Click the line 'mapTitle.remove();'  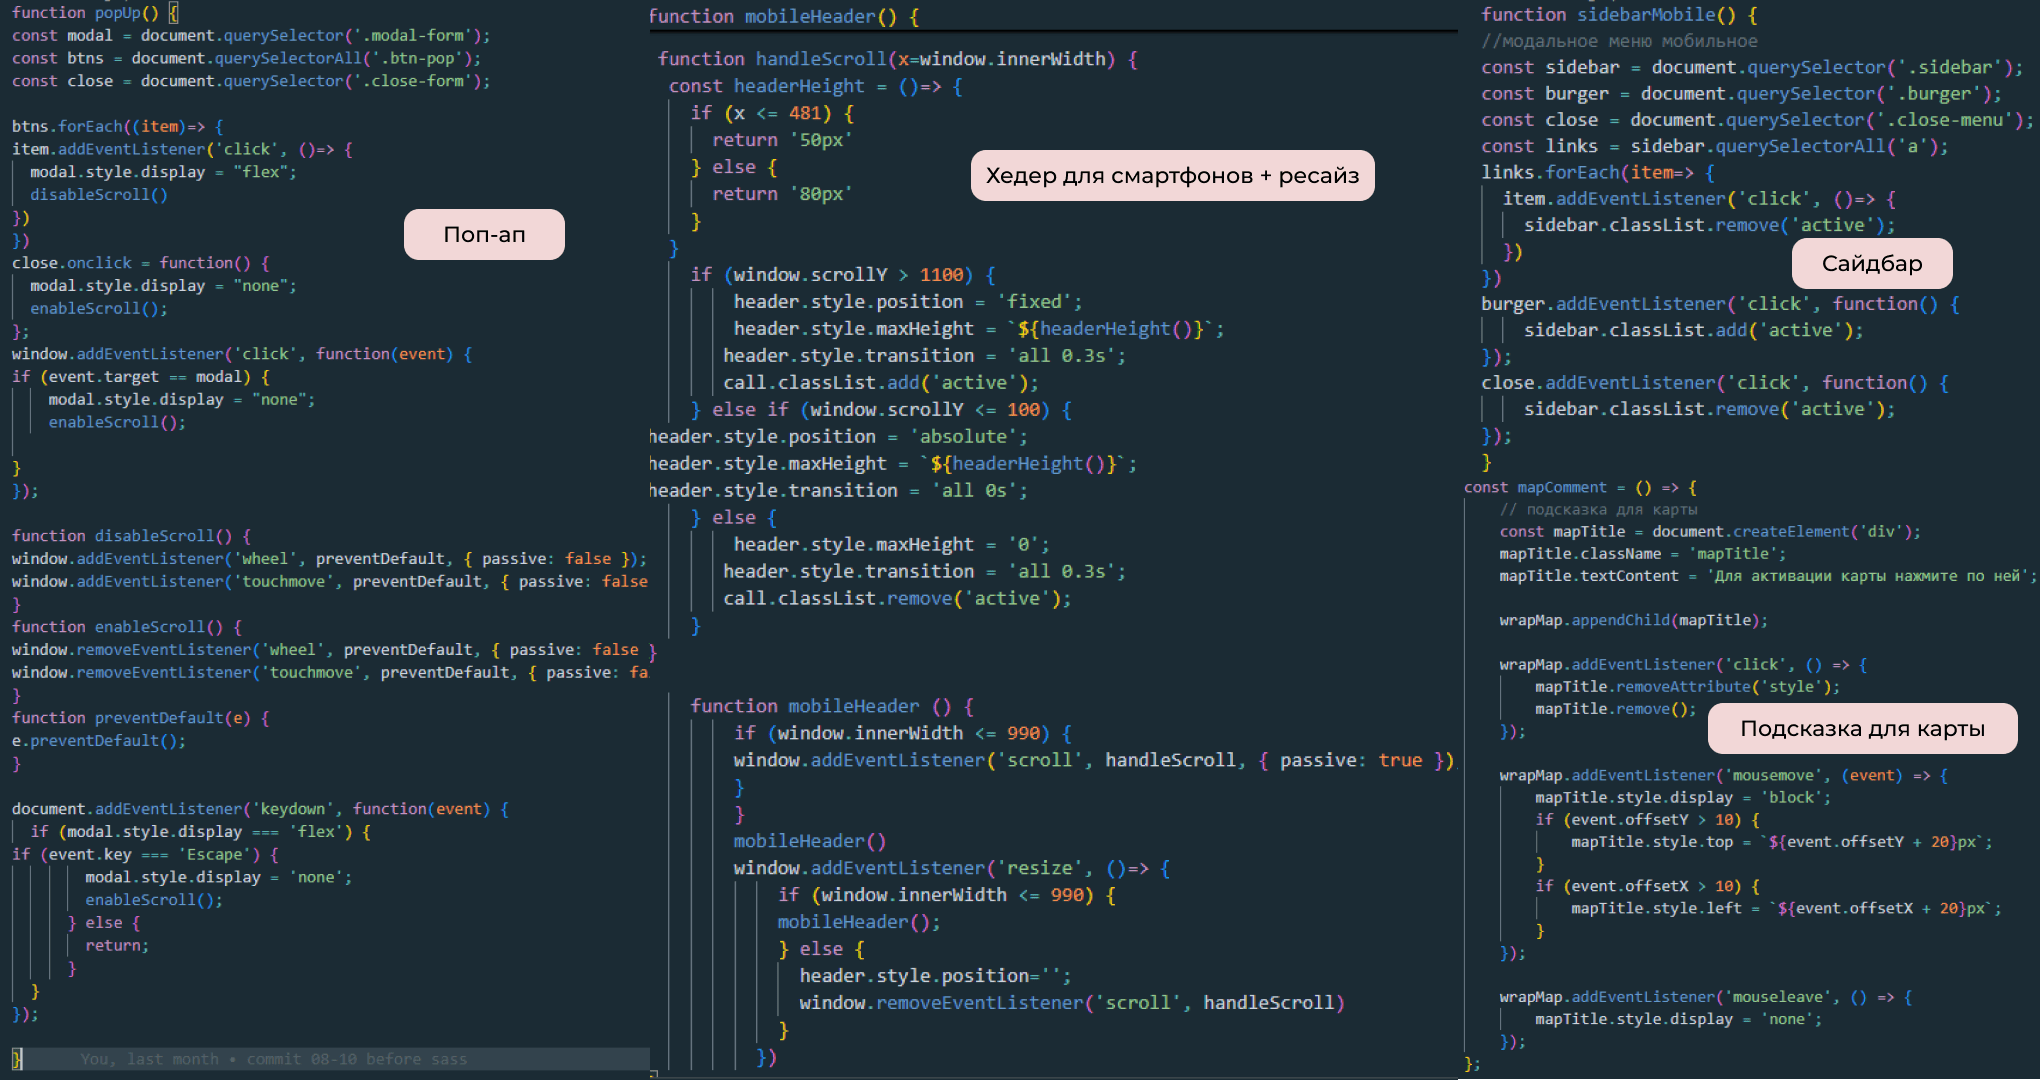pyautogui.click(x=1616, y=709)
